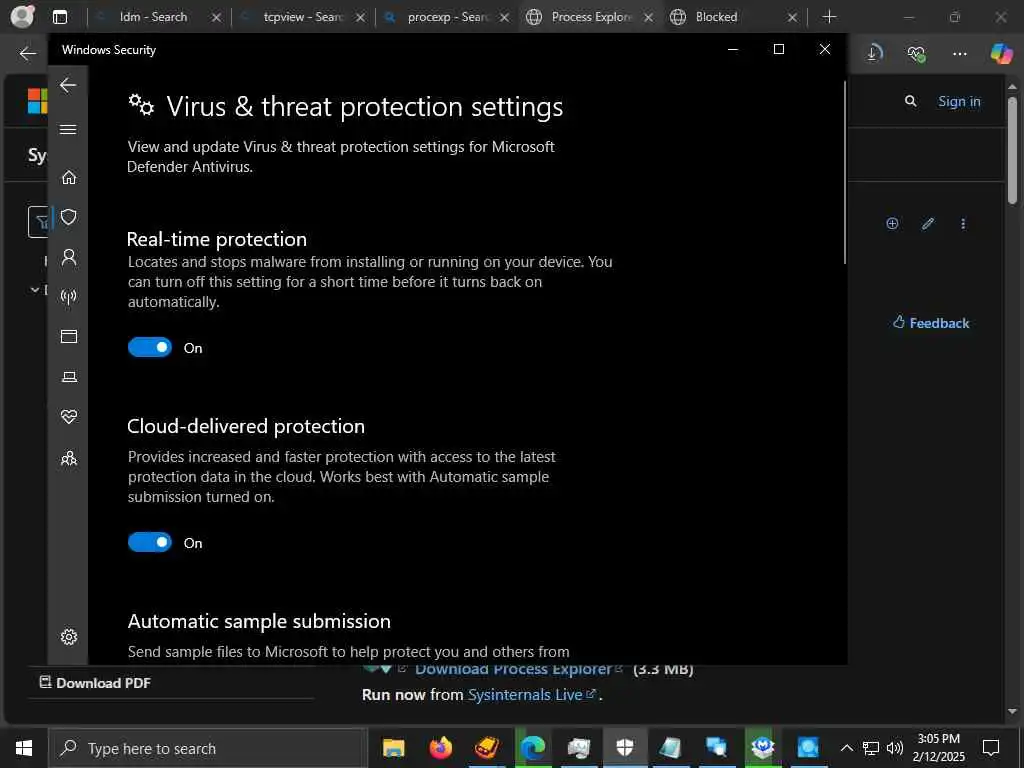The width and height of the screenshot is (1024, 768).
Task: Open Family options icon
Action: [69, 458]
